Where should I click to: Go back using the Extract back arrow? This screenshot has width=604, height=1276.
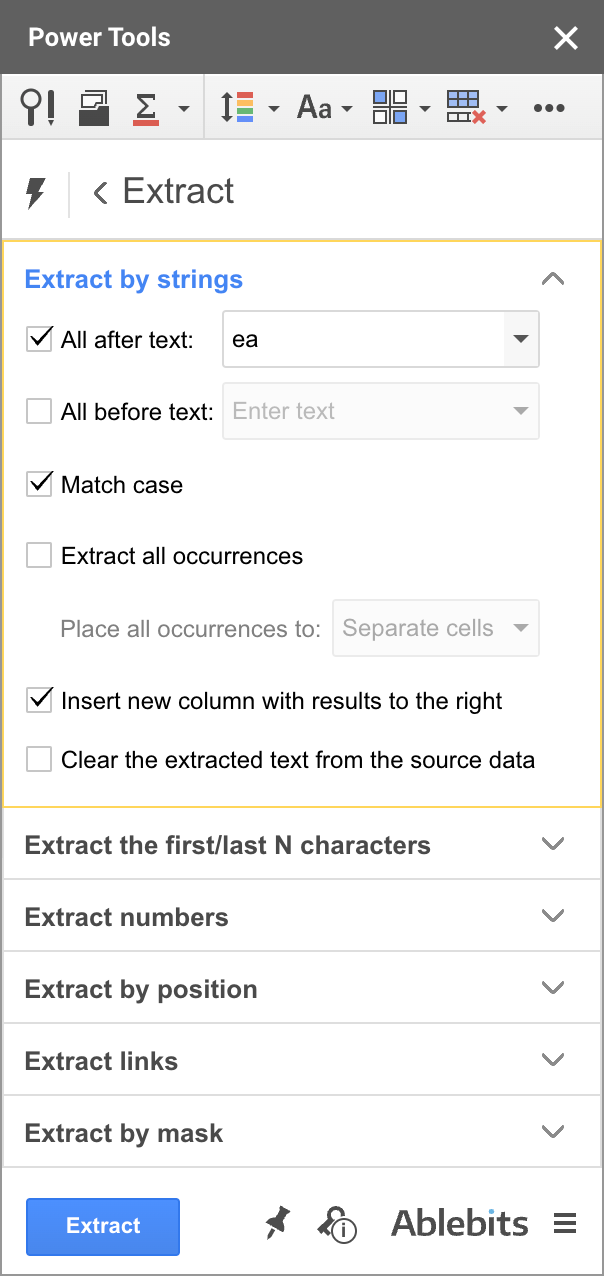click(x=100, y=192)
